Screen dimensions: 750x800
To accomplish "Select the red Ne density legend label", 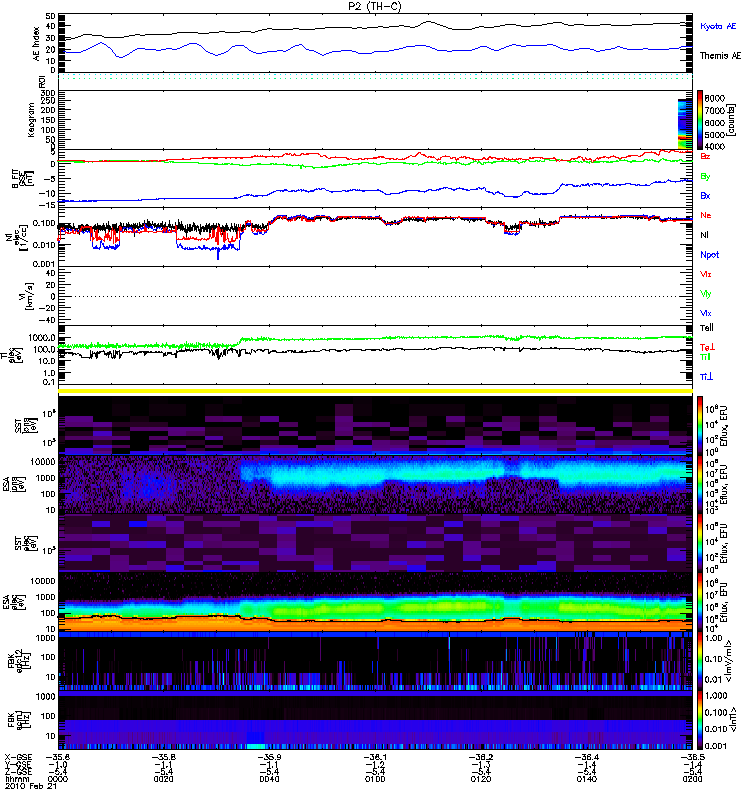I will [705, 215].
